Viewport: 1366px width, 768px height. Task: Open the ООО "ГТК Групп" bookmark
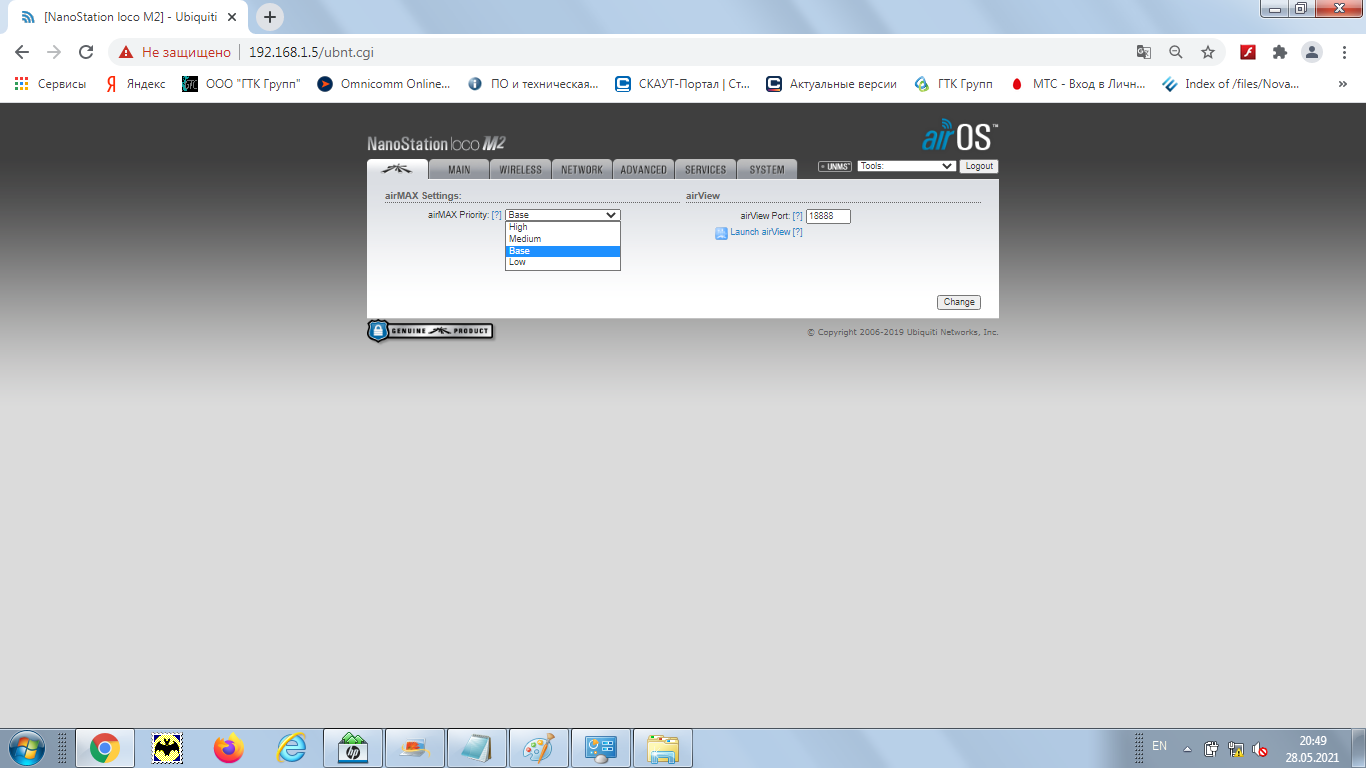click(x=241, y=84)
